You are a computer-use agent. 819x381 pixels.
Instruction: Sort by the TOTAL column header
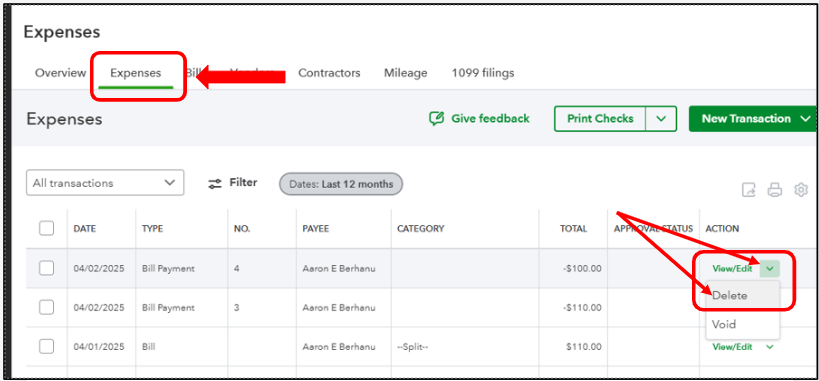(x=574, y=228)
